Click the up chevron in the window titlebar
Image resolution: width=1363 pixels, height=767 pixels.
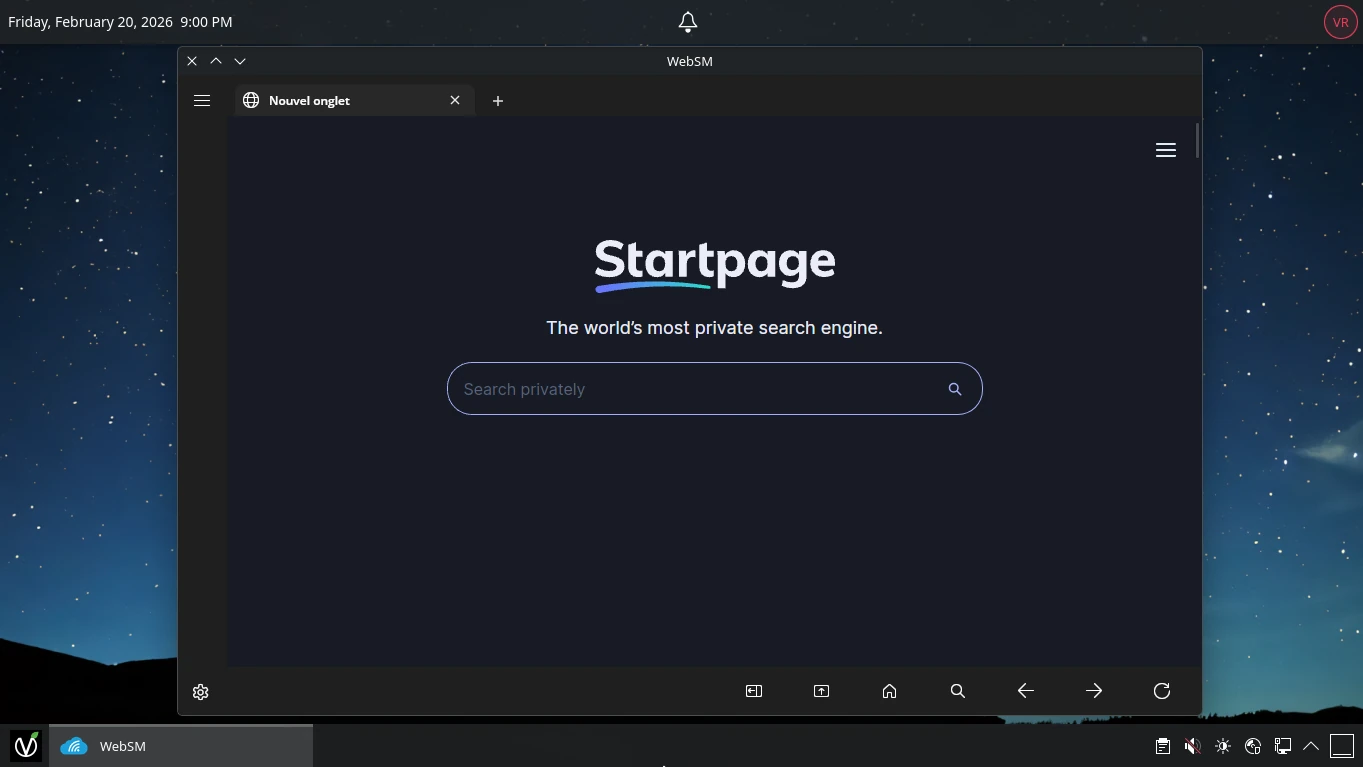216,61
